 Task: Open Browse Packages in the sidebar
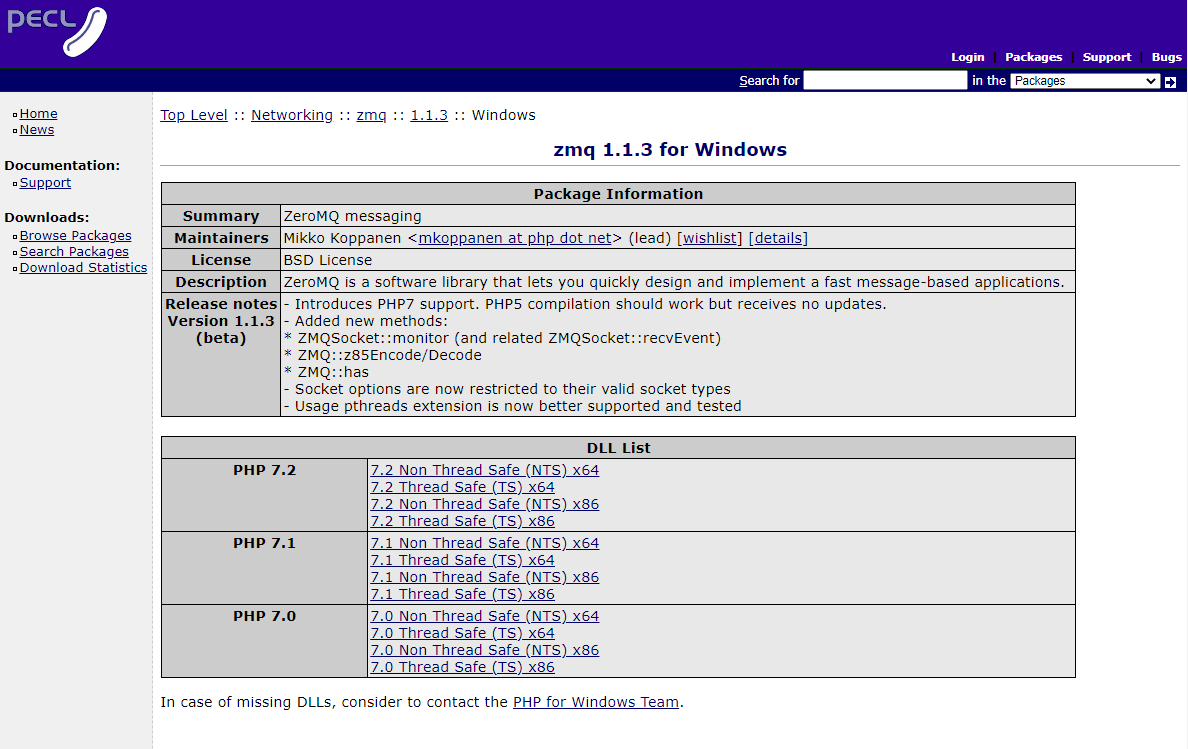click(x=75, y=236)
